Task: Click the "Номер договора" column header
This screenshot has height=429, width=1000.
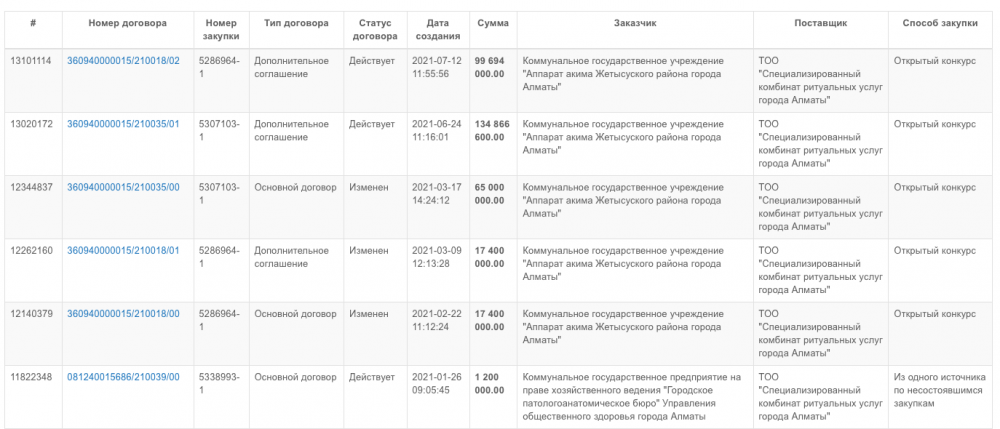Action: pyautogui.click(x=128, y=22)
